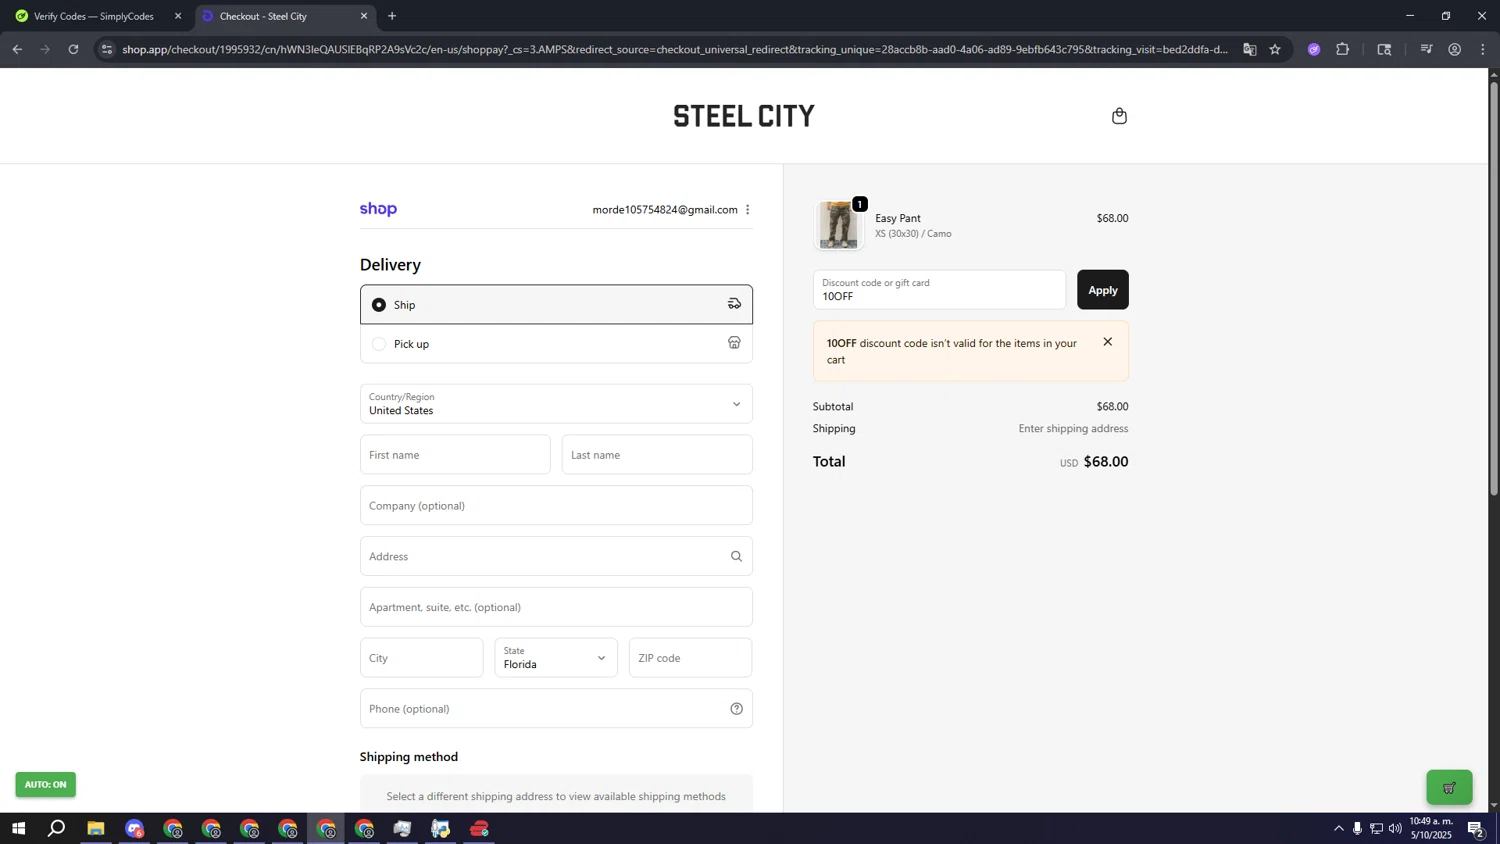The image size is (1500, 844).
Task: Click the email morde105754824@gmail.com
Action: [664, 210]
